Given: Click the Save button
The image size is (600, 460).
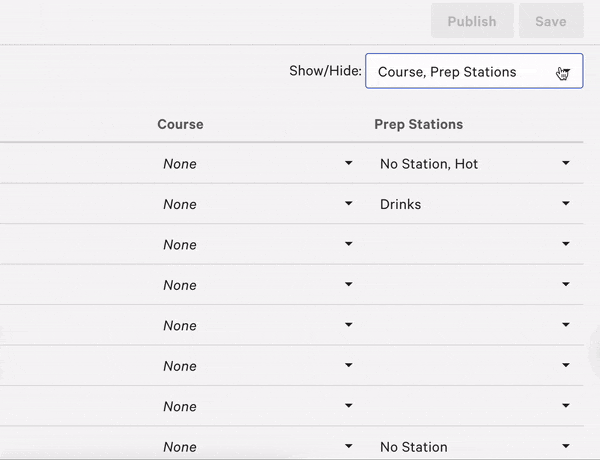Looking at the screenshot, I should 550,21.
